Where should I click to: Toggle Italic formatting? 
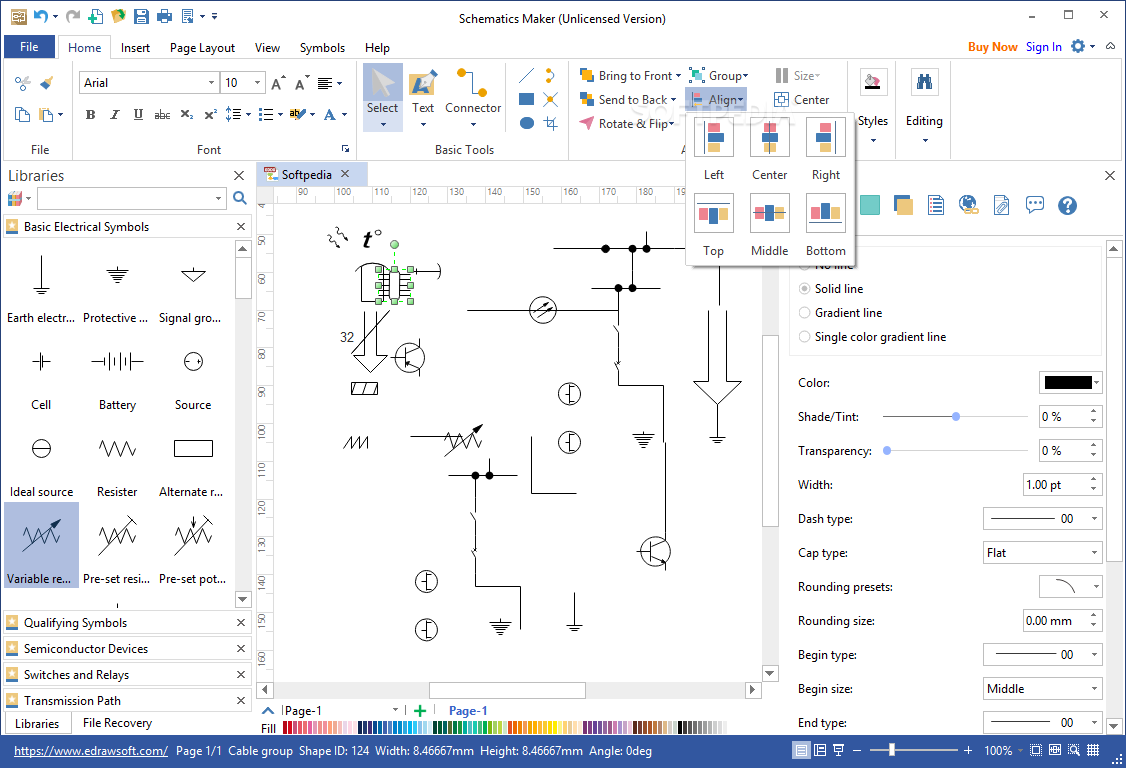pyautogui.click(x=114, y=114)
